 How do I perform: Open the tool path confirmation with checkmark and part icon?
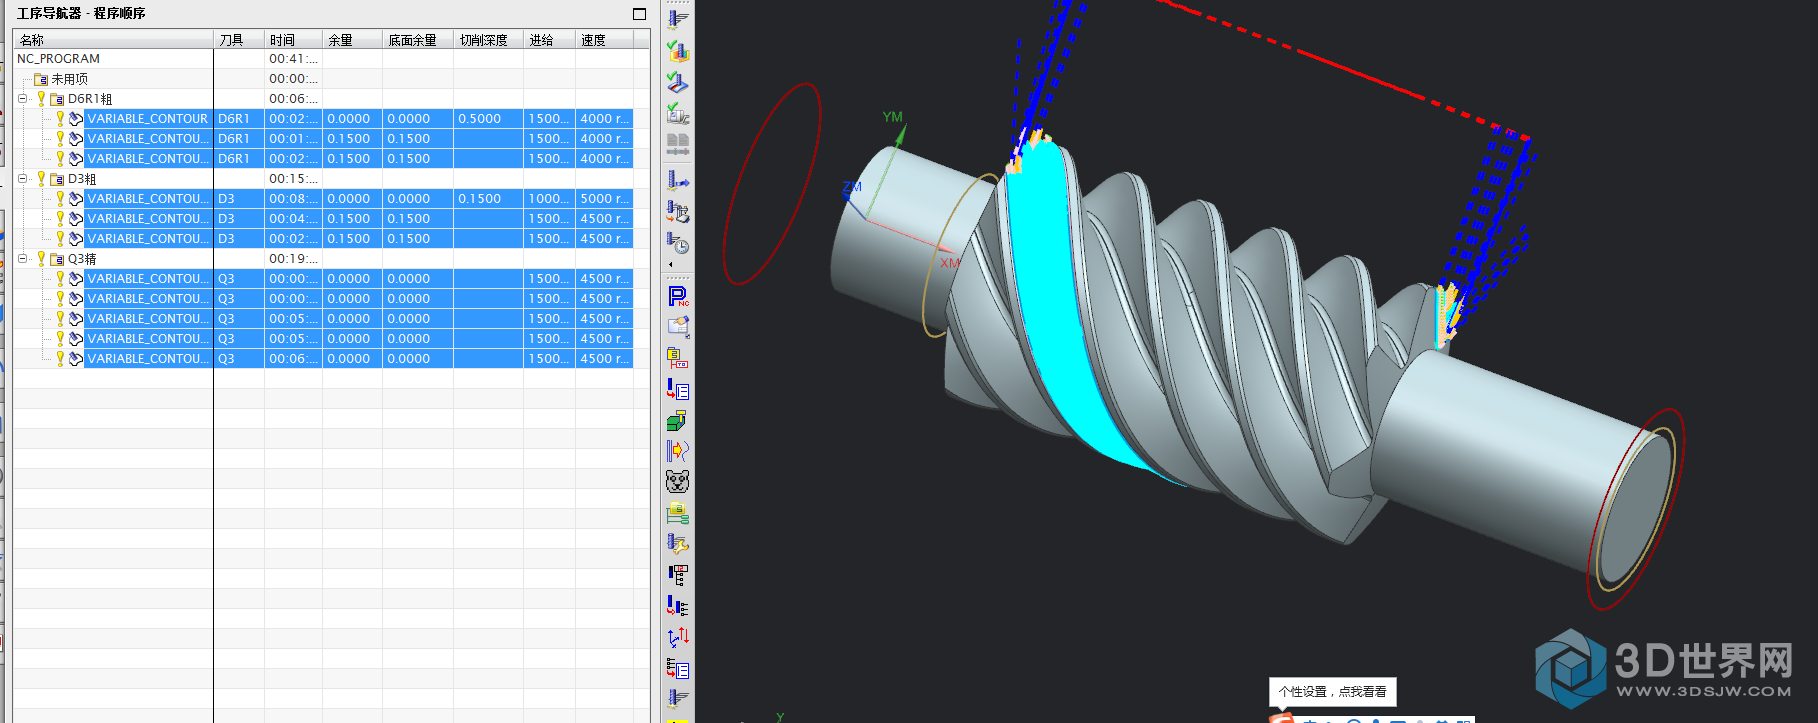tap(678, 82)
